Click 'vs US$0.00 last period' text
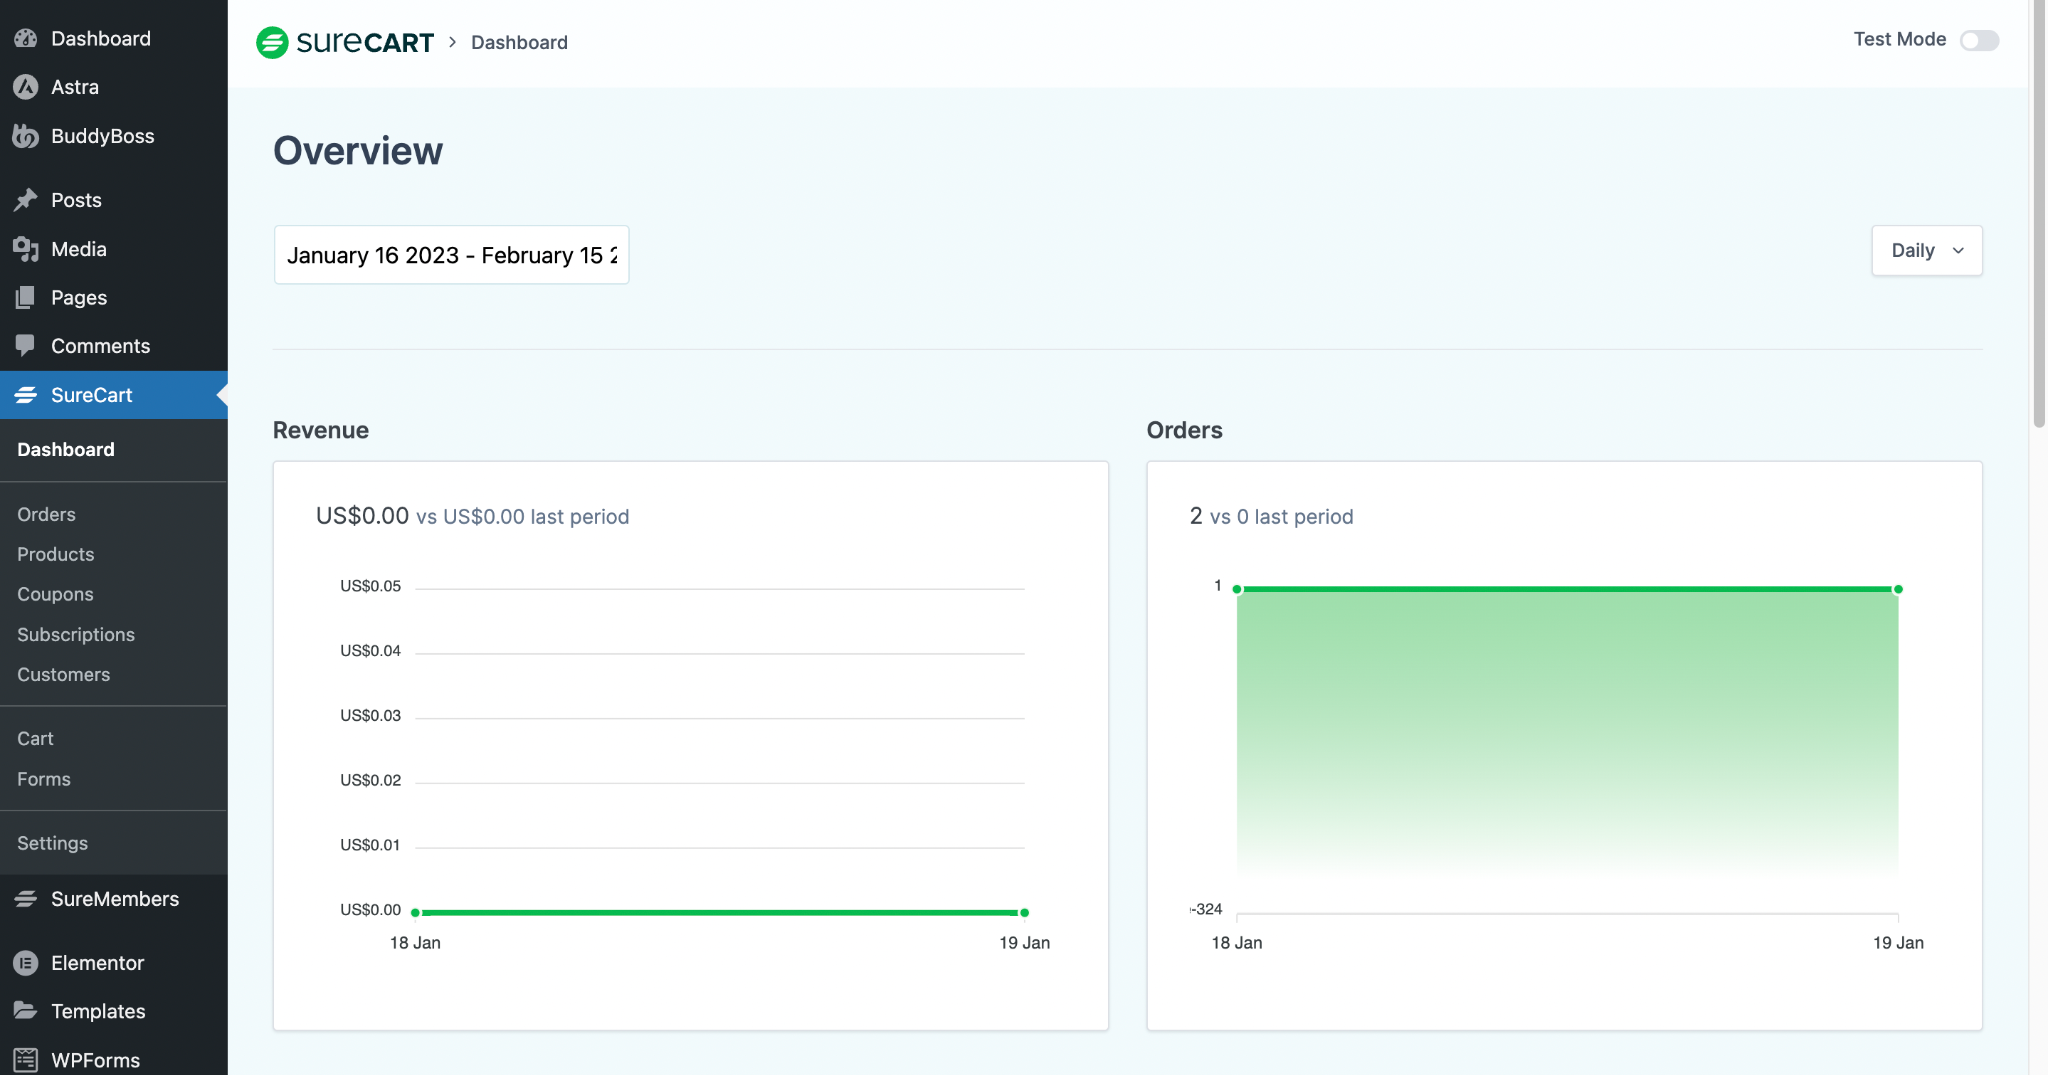The image size is (2048, 1075). pos(523,517)
